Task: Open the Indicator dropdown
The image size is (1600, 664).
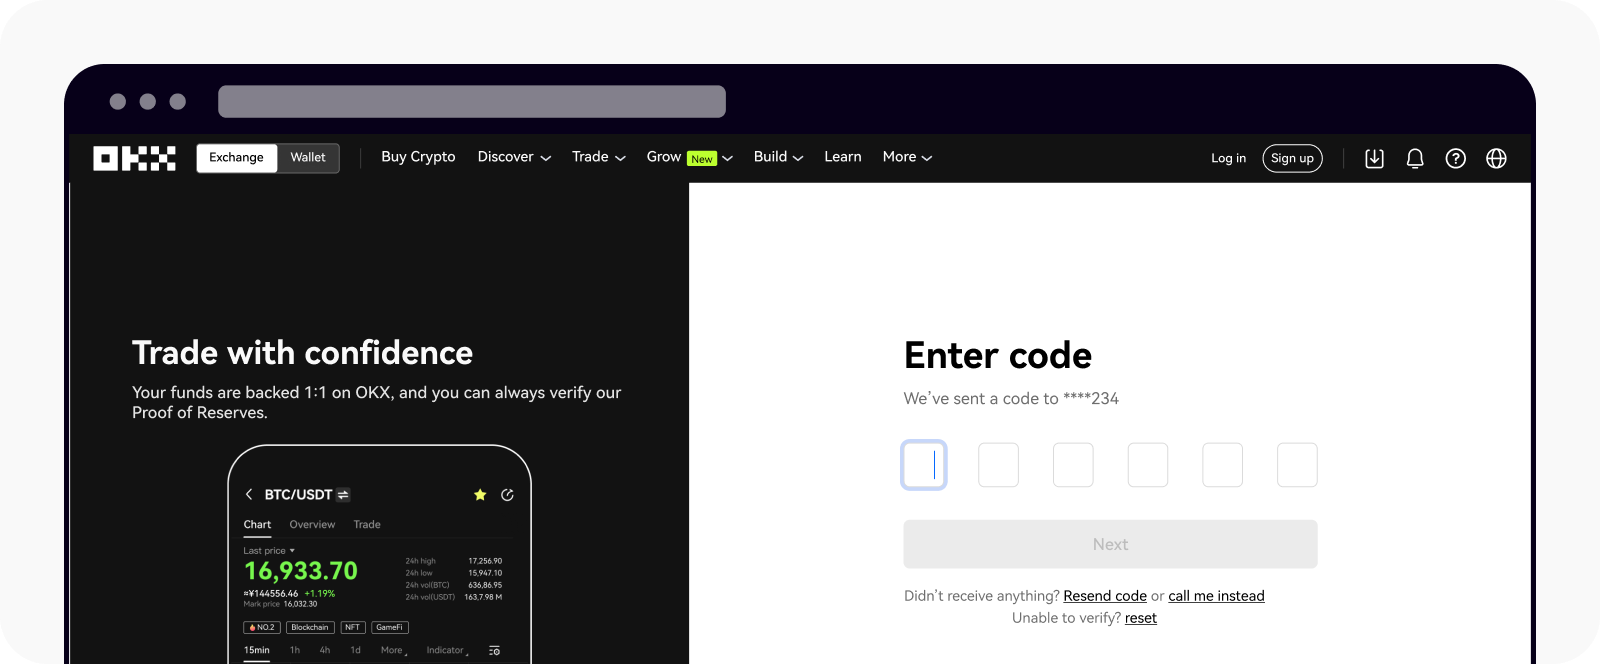Action: click(x=447, y=650)
